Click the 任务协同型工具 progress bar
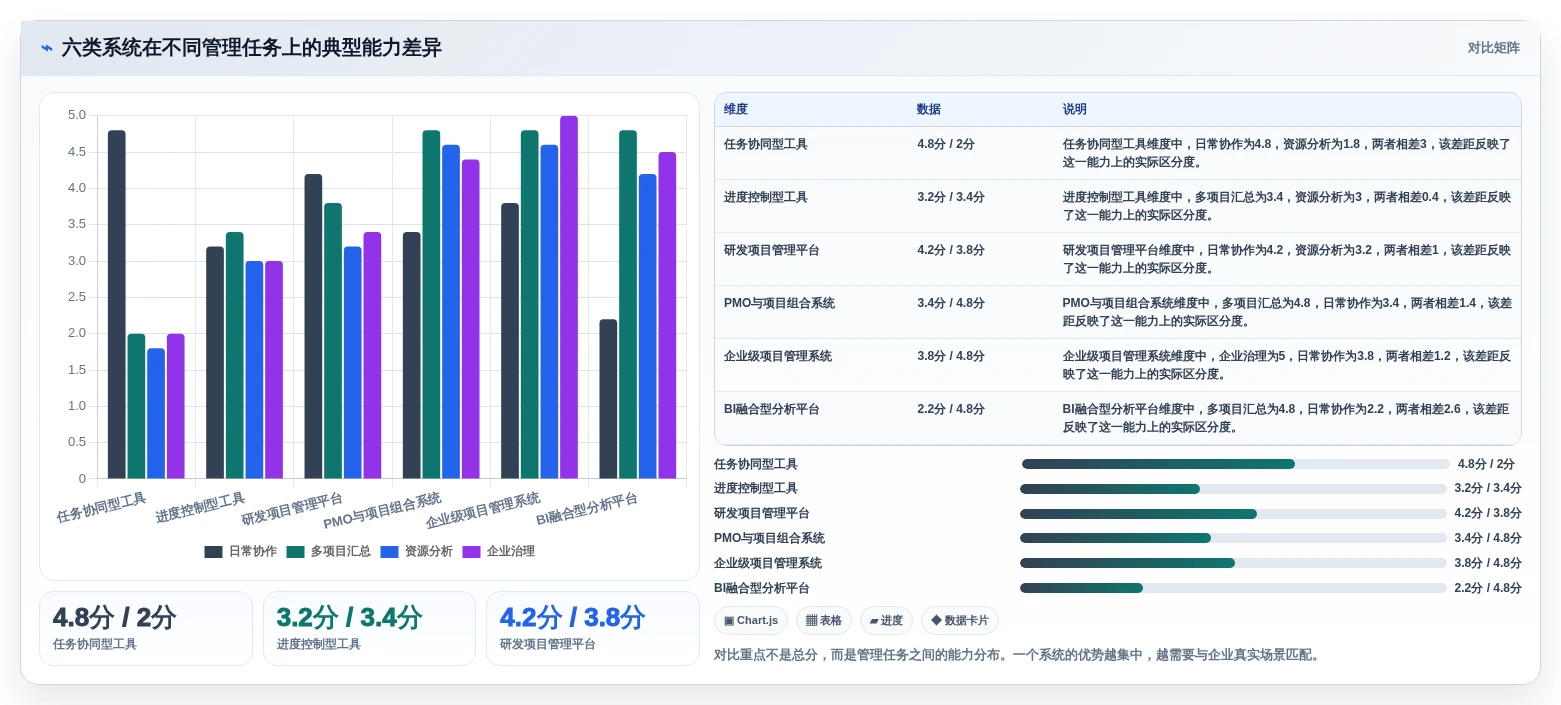The image size is (1561, 705). [1235, 464]
